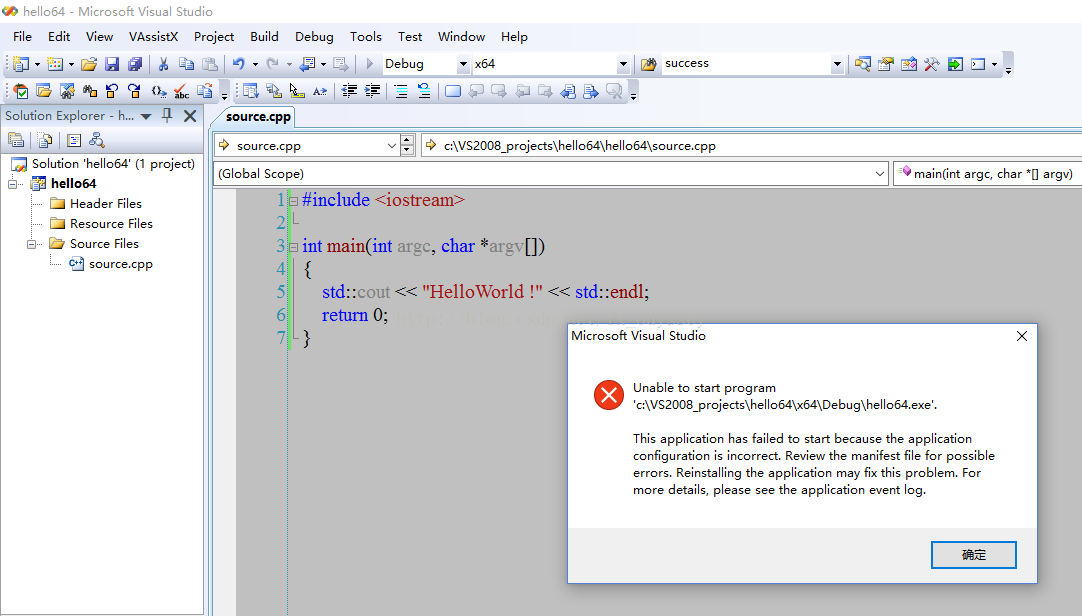Save the file with the floppy icon
This screenshot has height=616, width=1082.
[112, 64]
